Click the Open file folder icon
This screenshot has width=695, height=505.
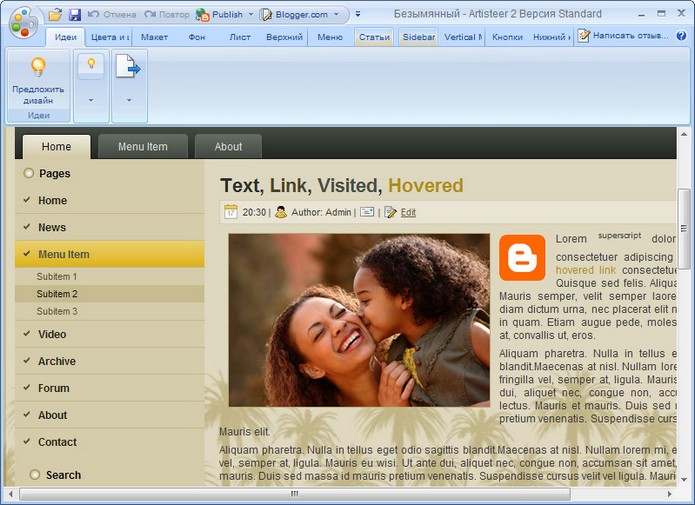(x=55, y=15)
